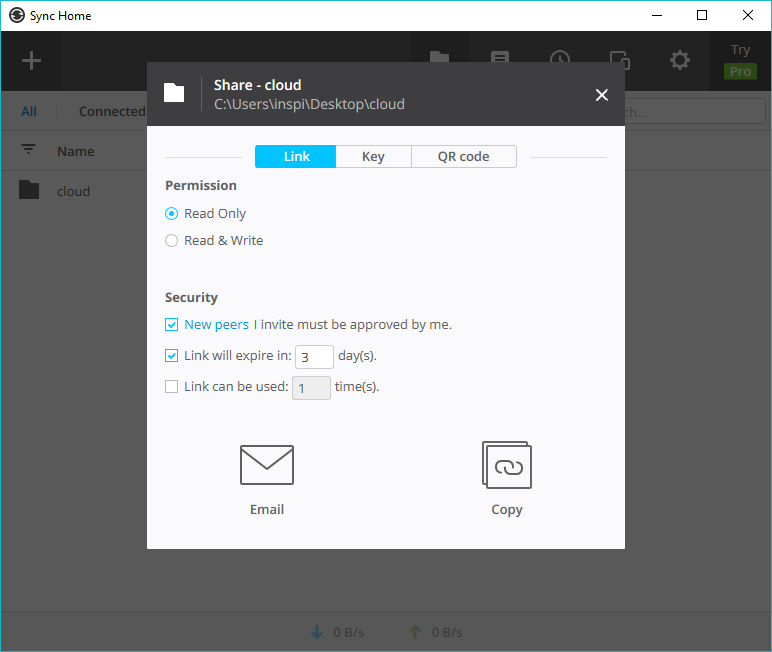Switch to the Key tab

tap(373, 157)
